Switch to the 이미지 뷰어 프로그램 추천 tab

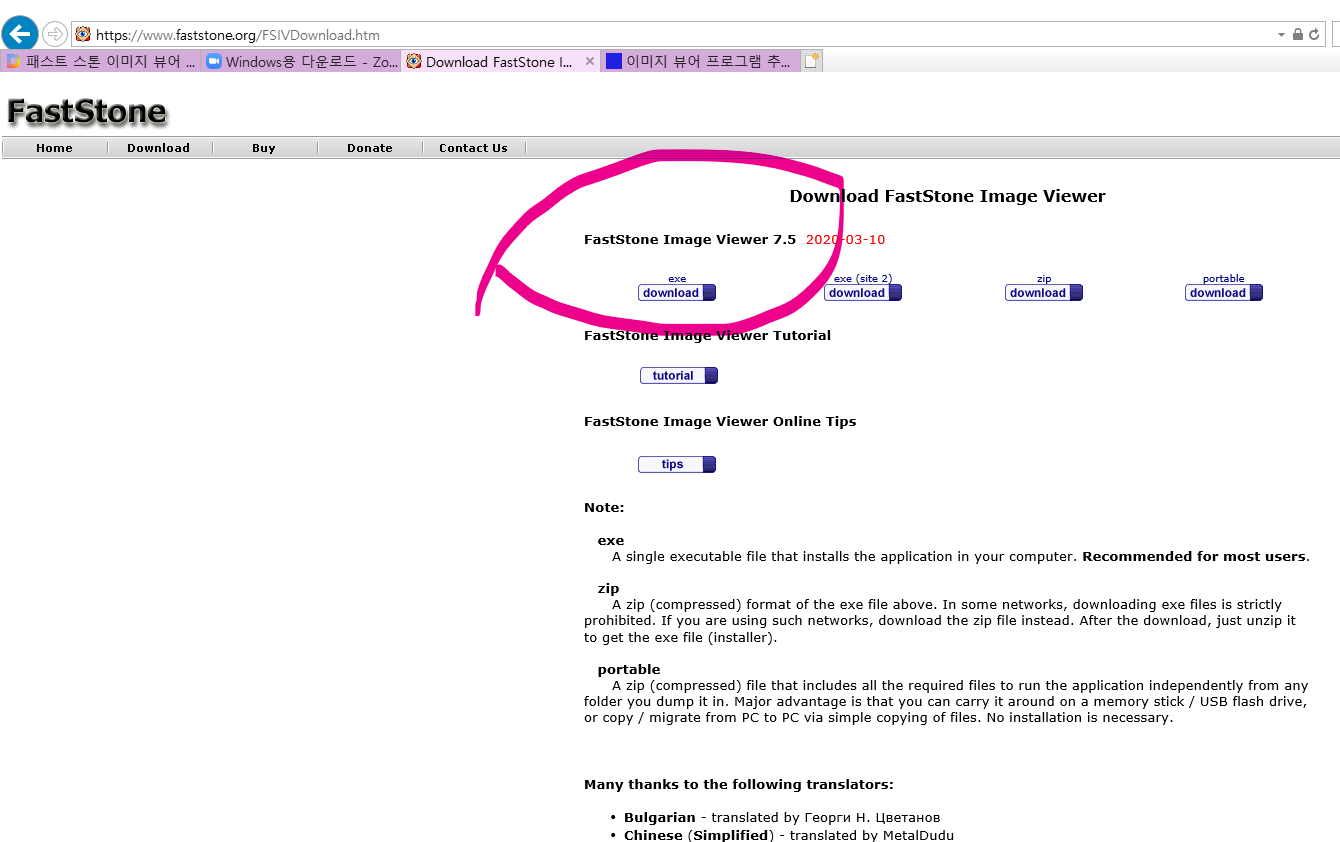coord(700,61)
